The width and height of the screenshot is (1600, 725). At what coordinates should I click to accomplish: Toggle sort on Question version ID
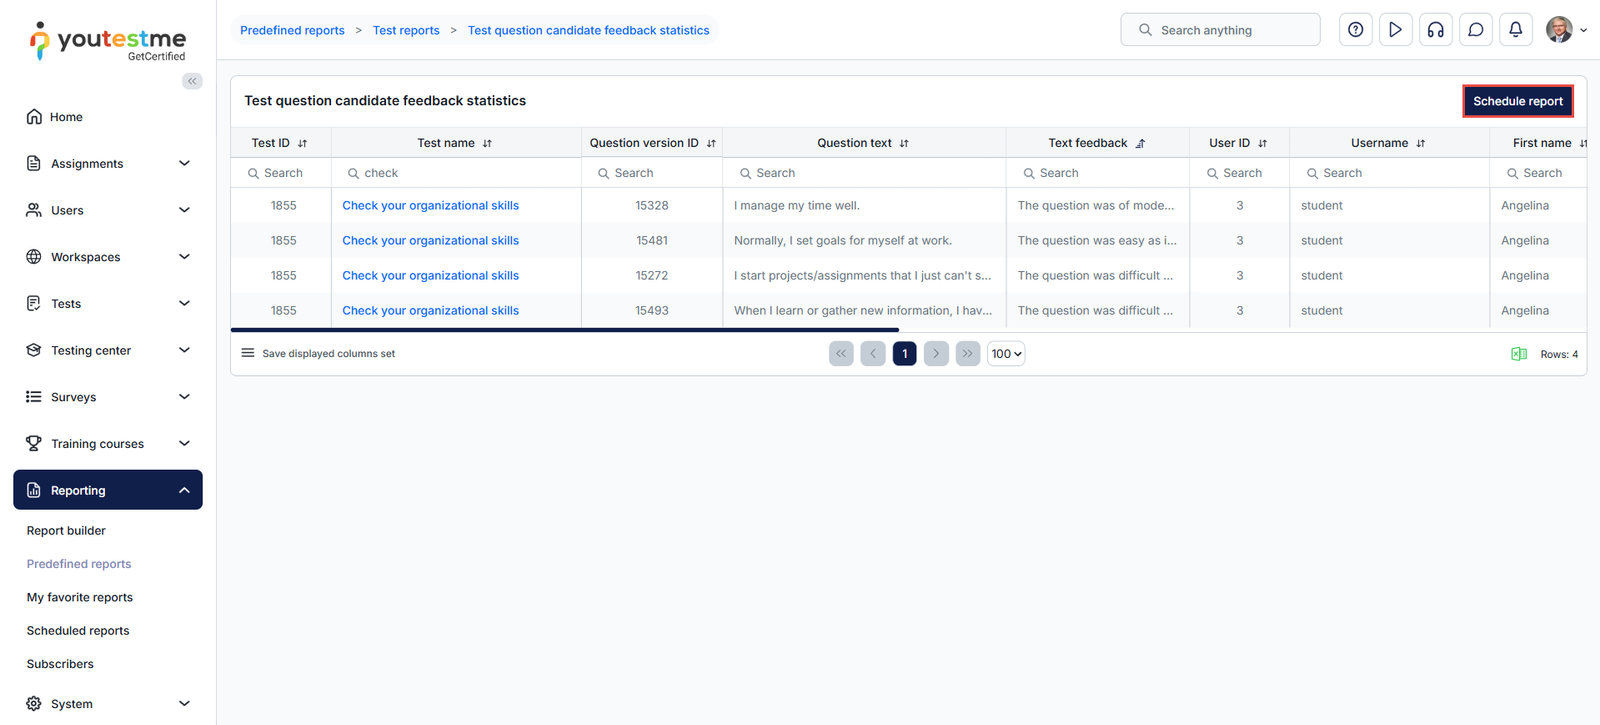(711, 144)
